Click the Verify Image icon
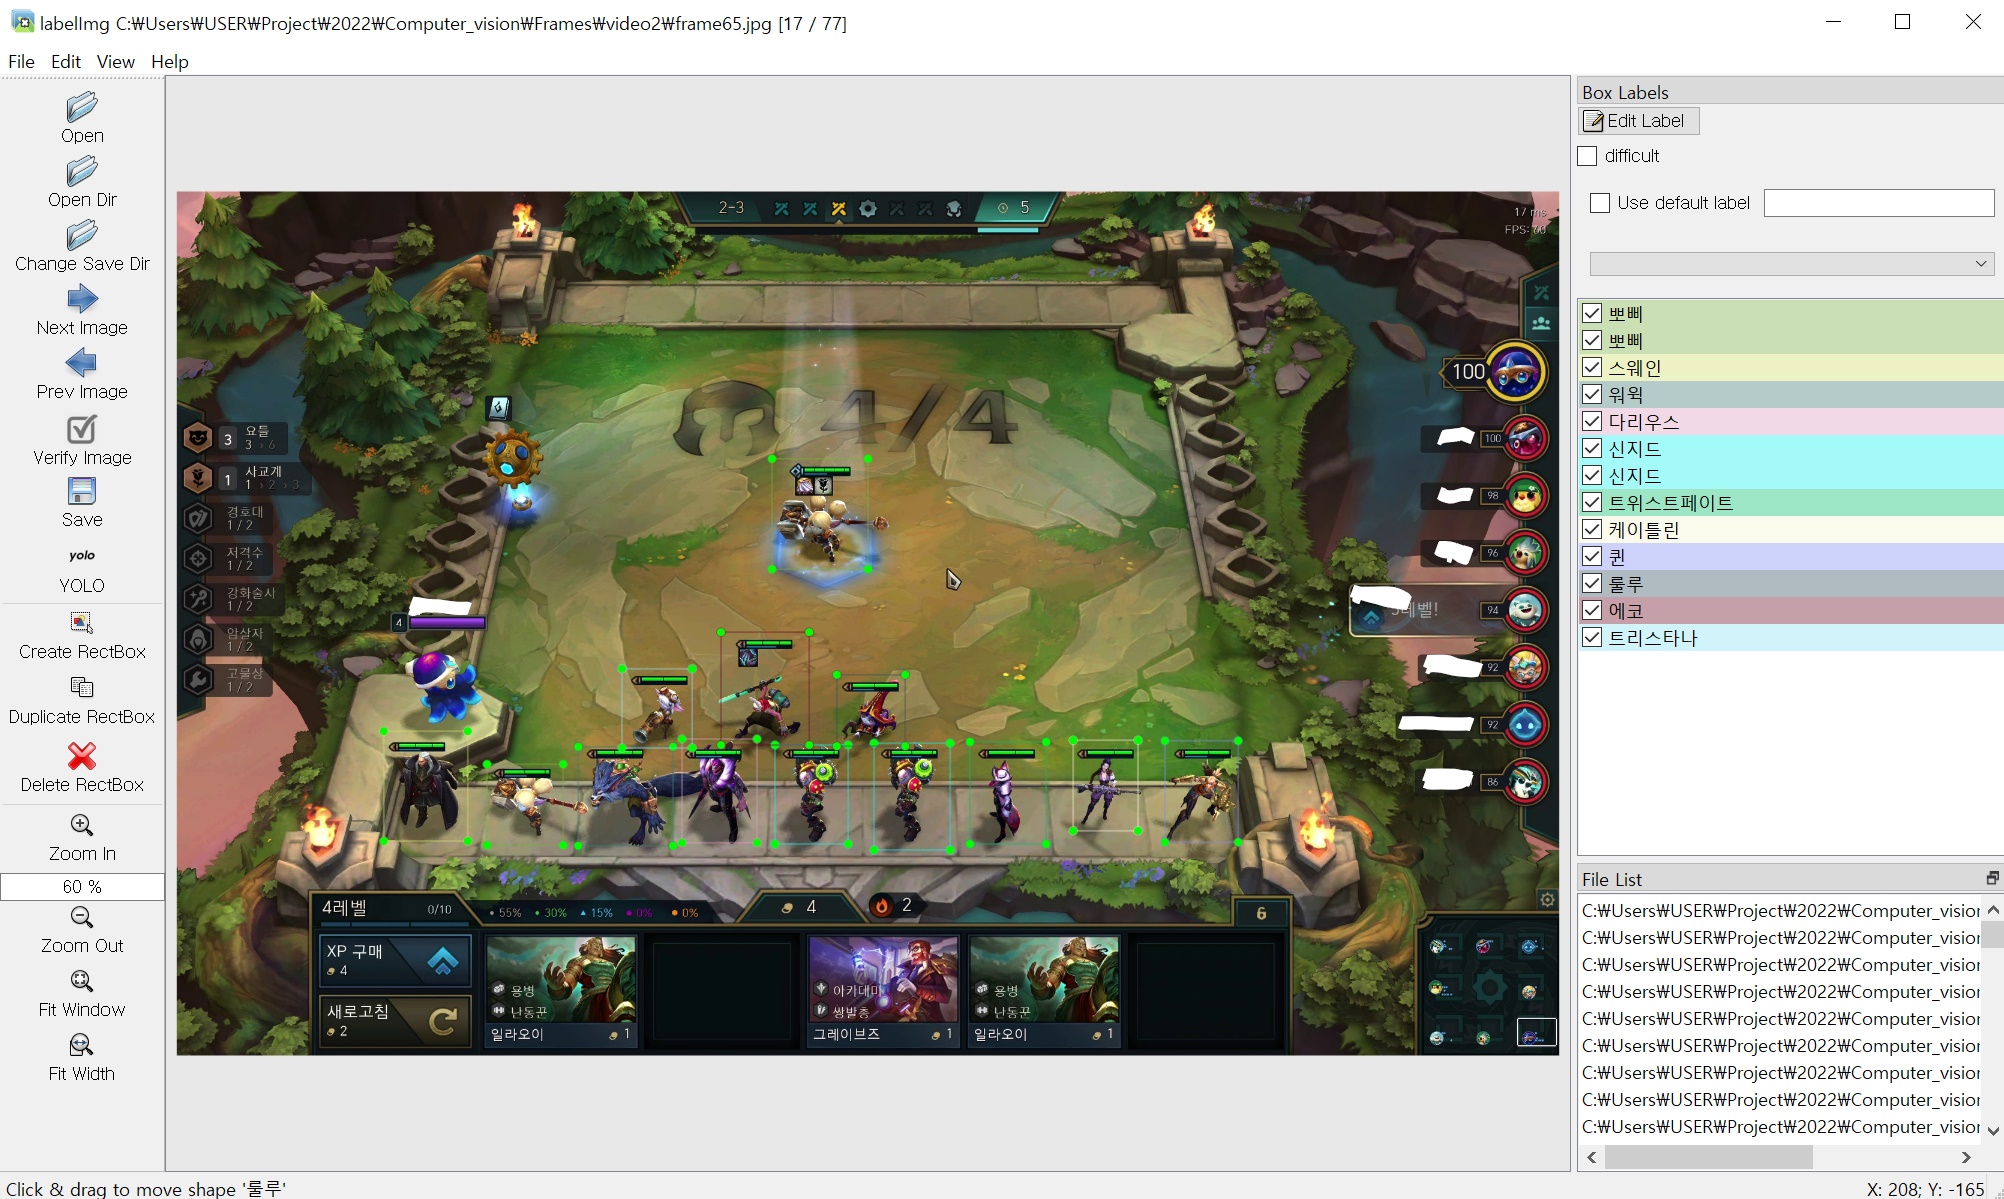This screenshot has width=2004, height=1199. 82,429
